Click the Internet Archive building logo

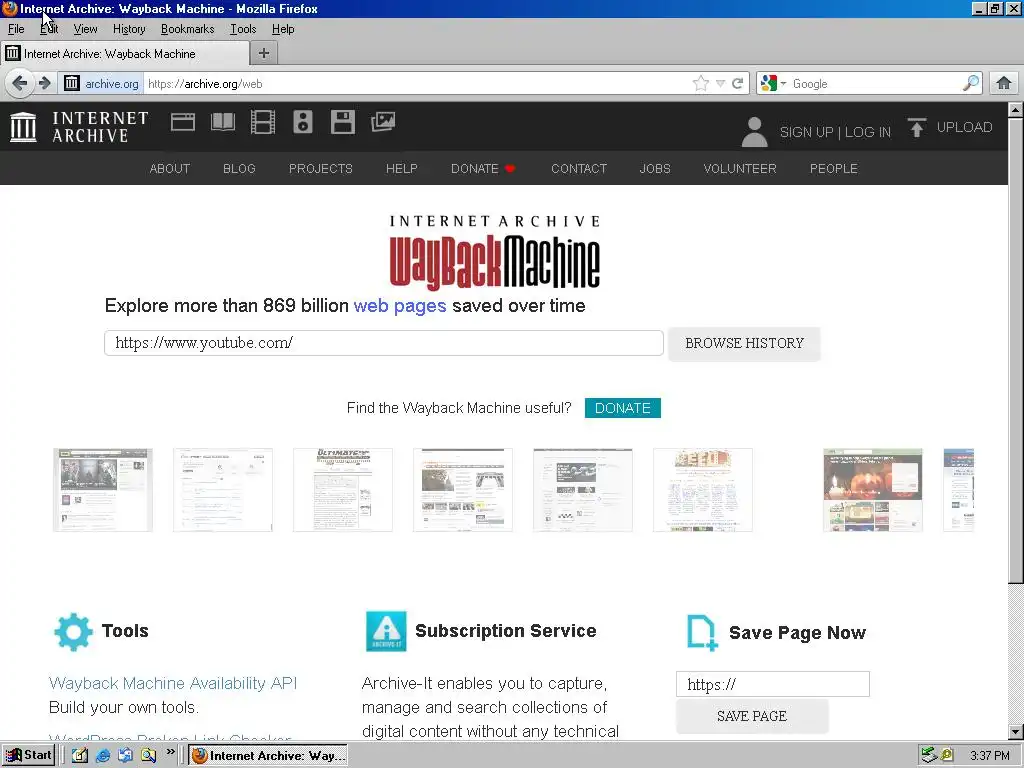tap(24, 127)
